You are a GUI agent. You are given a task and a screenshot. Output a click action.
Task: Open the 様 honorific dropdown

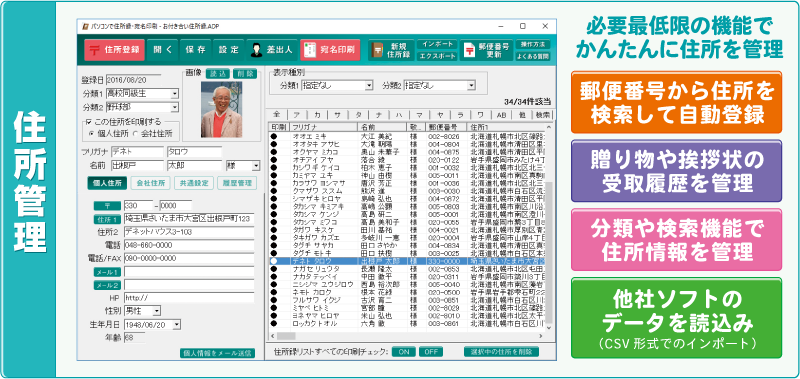(x=256, y=166)
